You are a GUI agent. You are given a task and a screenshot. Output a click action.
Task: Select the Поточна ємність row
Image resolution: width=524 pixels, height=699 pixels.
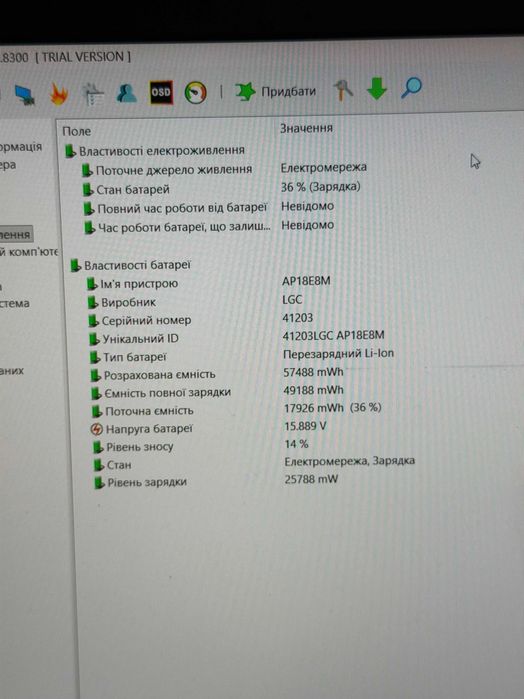pyautogui.click(x=143, y=411)
